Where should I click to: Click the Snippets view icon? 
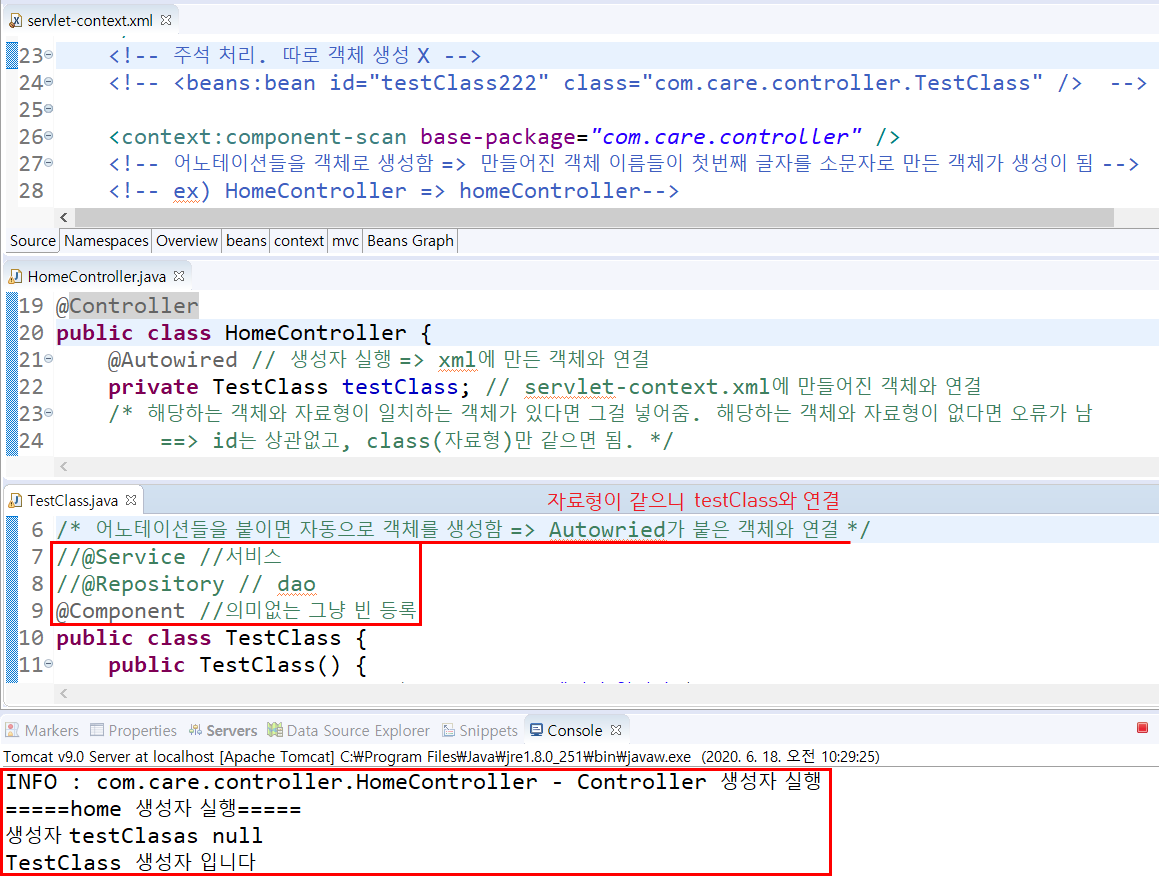click(449, 730)
